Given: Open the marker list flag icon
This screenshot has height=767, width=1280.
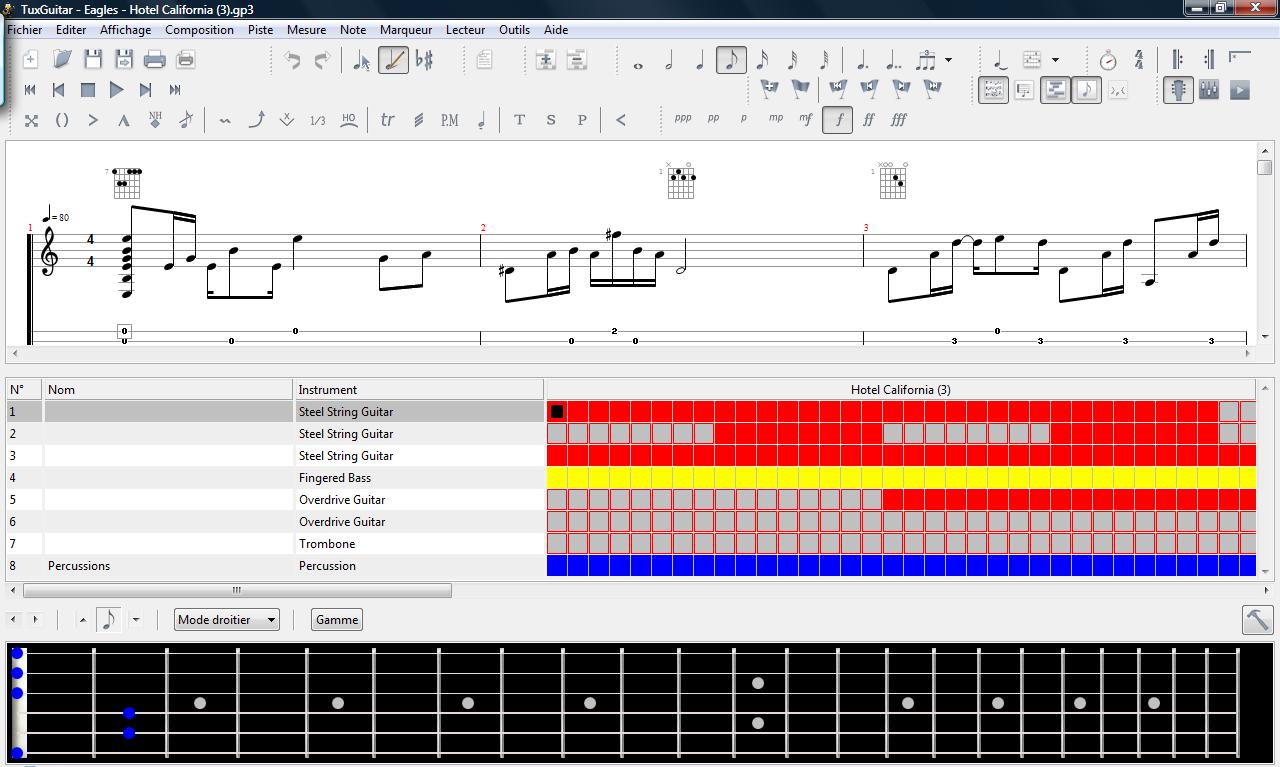Looking at the screenshot, I should pyautogui.click(x=801, y=90).
